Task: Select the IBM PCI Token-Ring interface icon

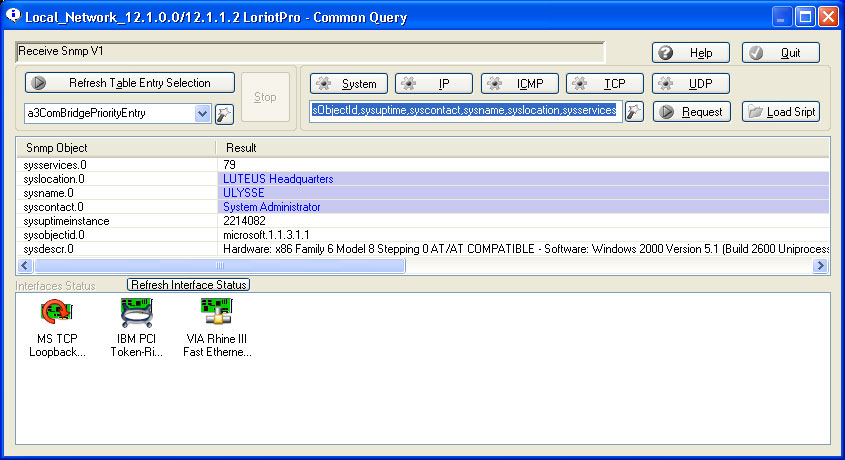Action: tap(136, 312)
